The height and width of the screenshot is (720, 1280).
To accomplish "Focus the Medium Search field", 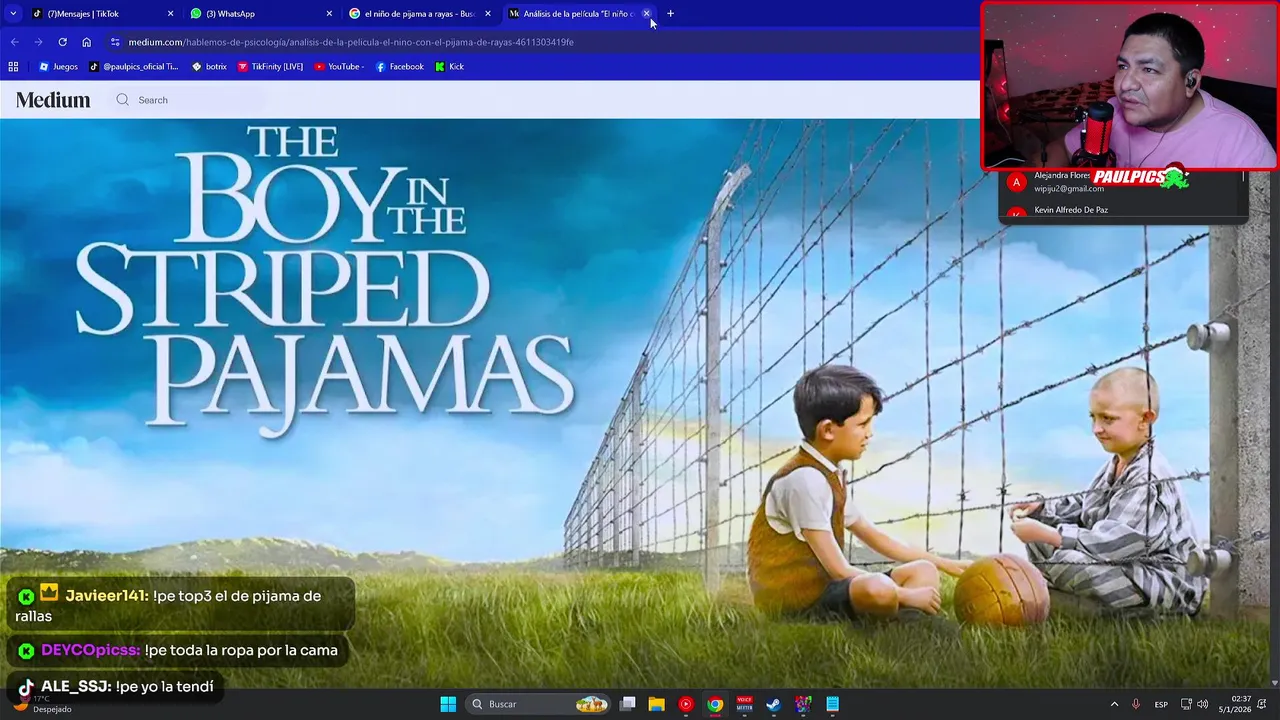I will click(x=188, y=100).
